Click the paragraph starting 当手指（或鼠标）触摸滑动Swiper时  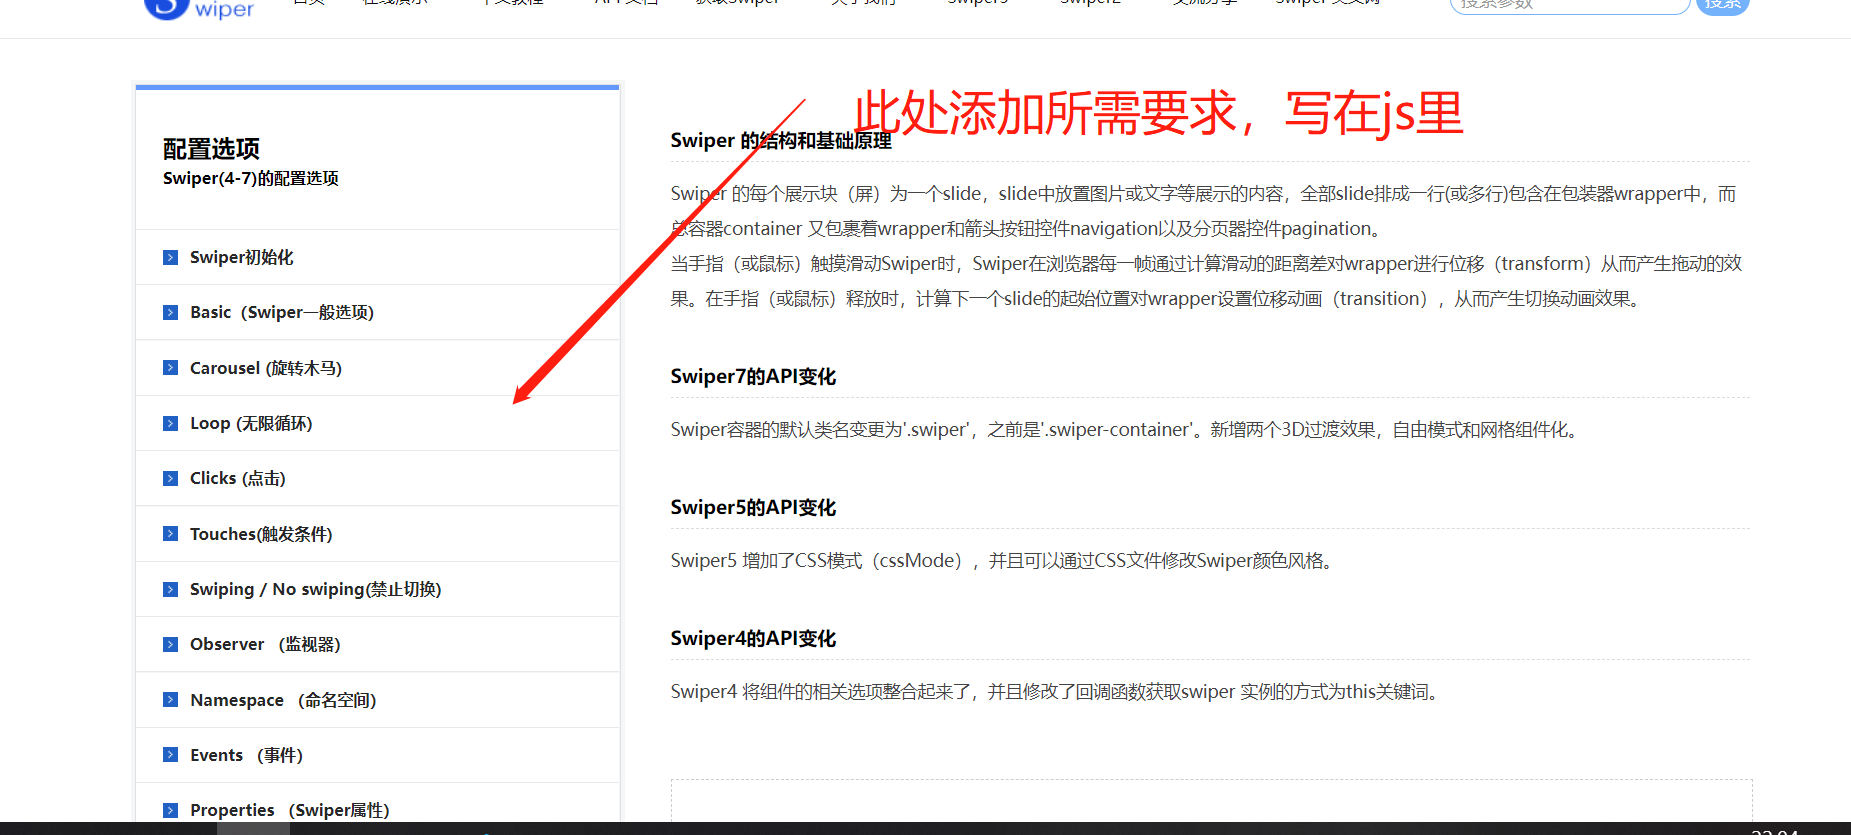tap(1206, 281)
